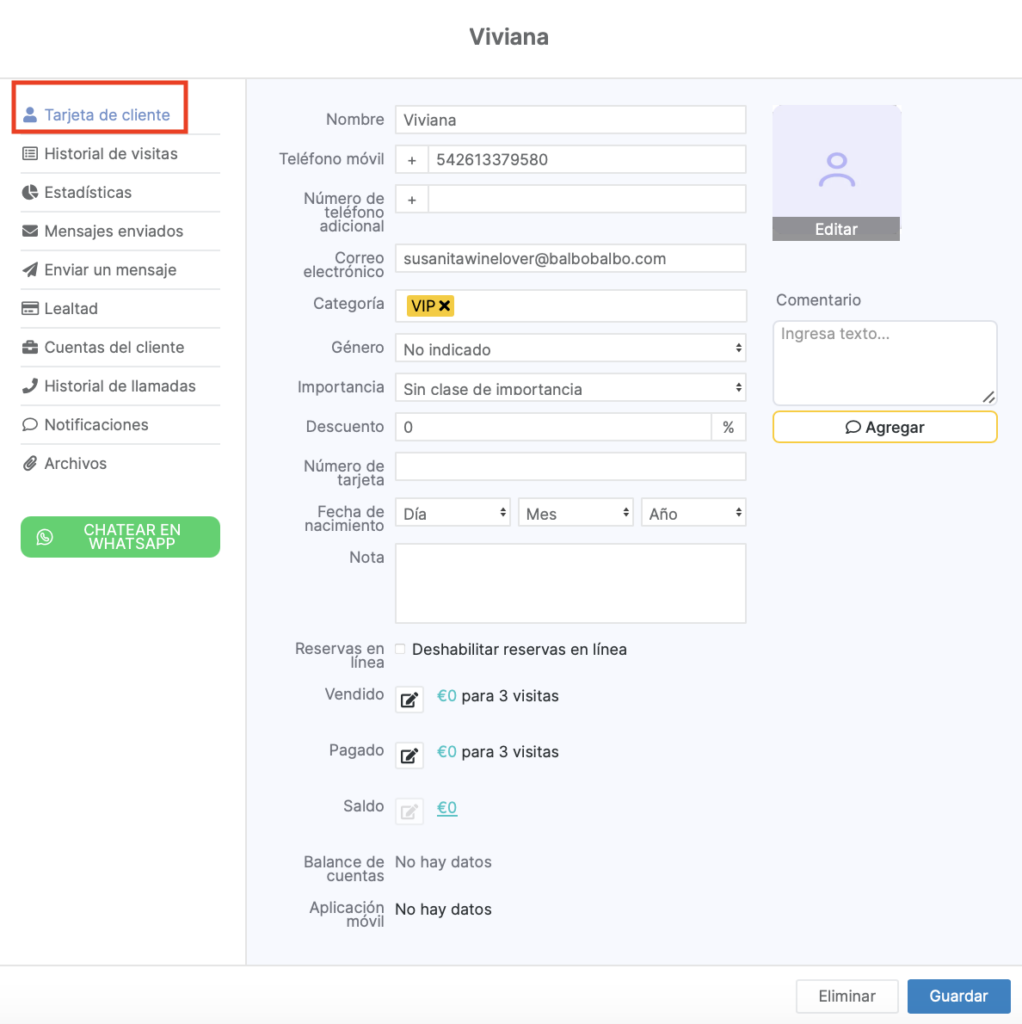Remove the VIP category tag
This screenshot has width=1022, height=1024.
click(x=444, y=306)
